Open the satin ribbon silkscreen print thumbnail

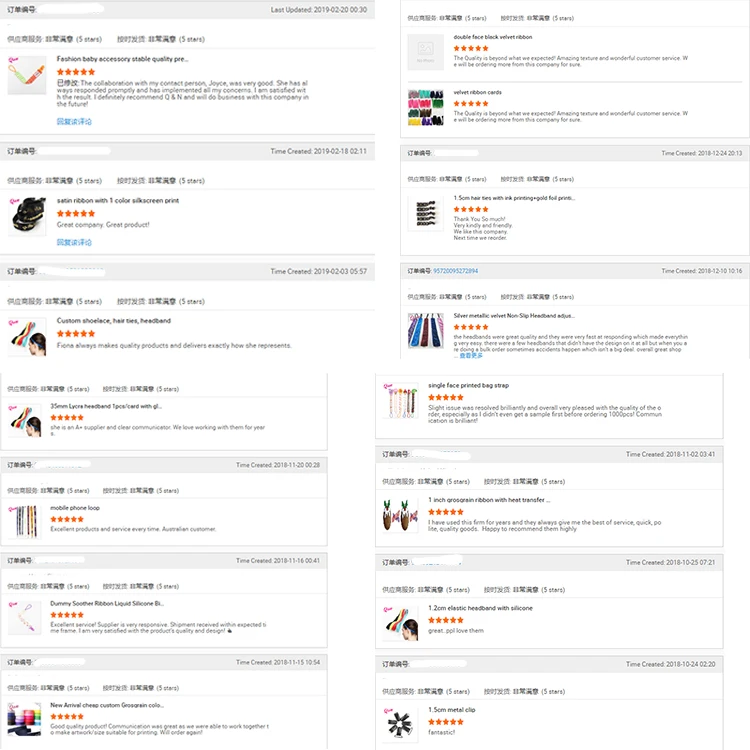(27, 217)
